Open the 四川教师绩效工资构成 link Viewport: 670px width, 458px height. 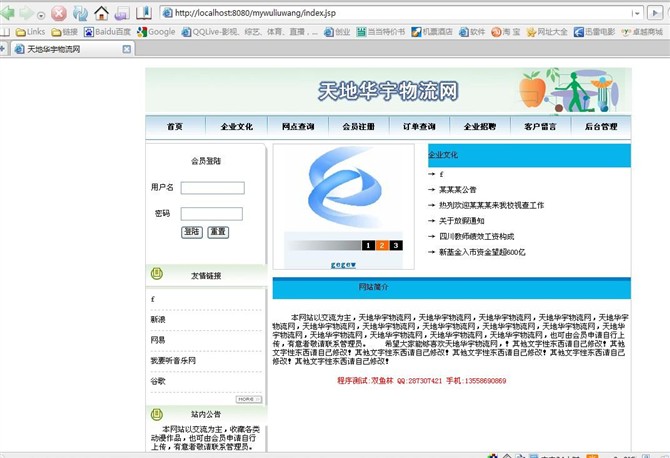(x=476, y=236)
